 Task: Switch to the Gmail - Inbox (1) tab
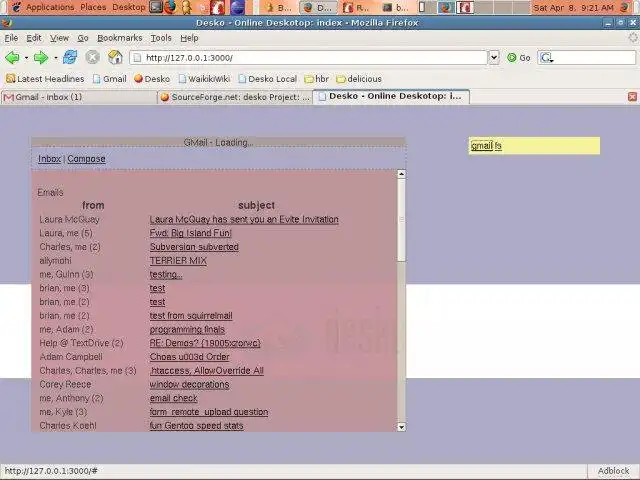79,97
